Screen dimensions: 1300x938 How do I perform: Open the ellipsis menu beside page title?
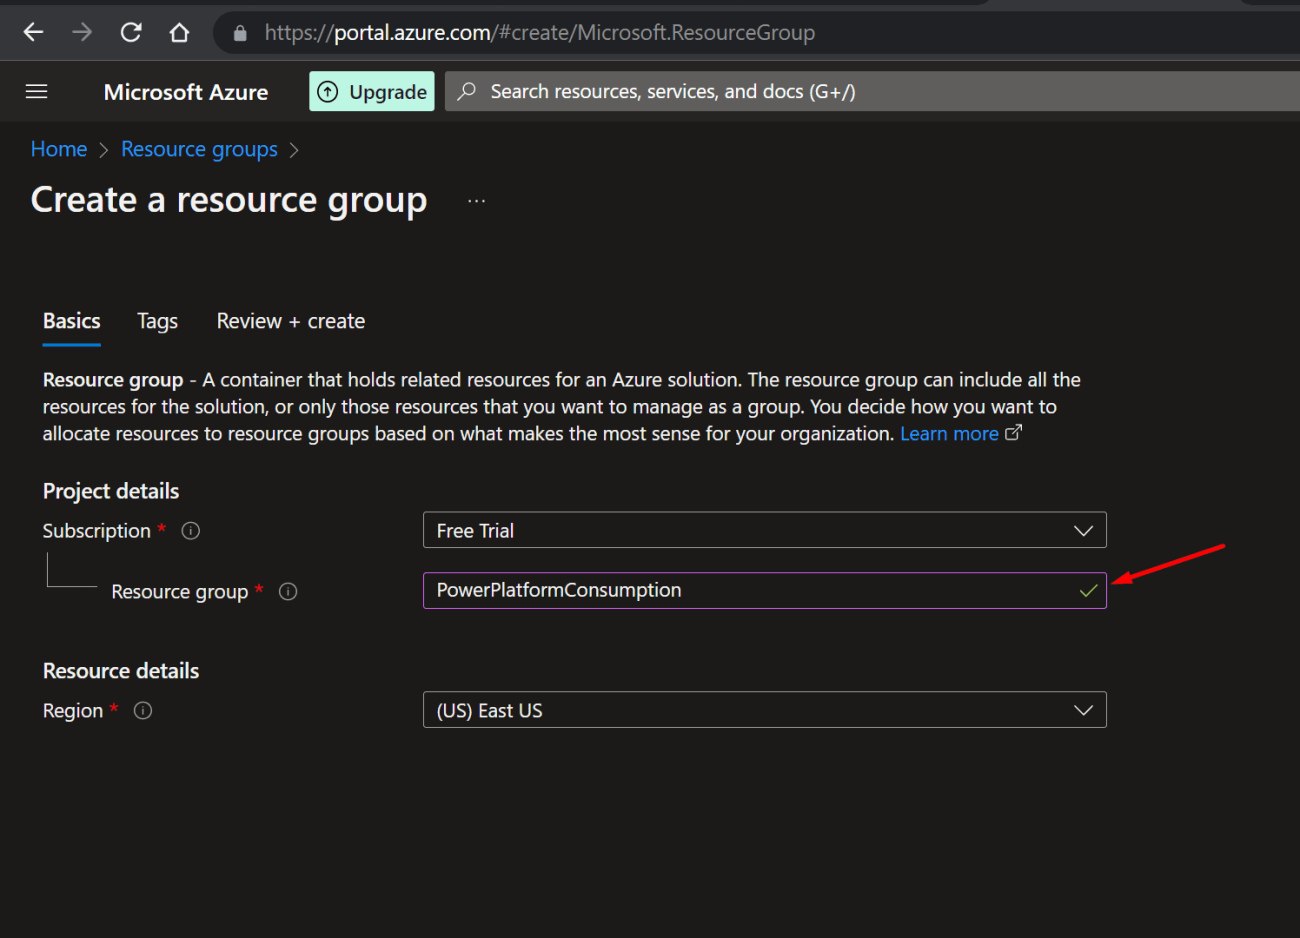tap(476, 199)
